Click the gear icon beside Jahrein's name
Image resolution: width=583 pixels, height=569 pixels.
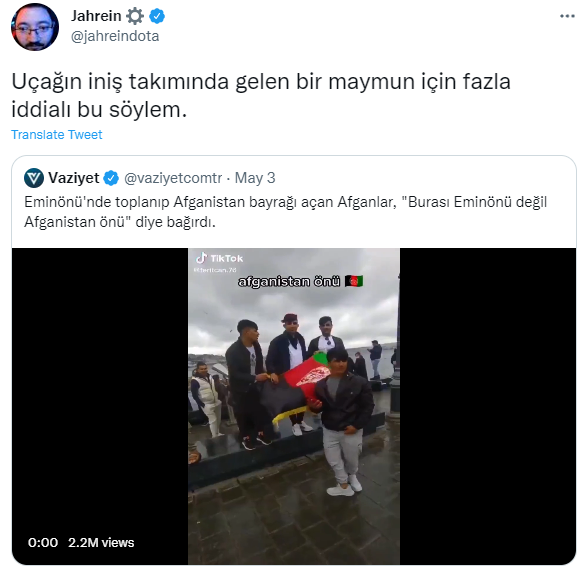point(135,16)
